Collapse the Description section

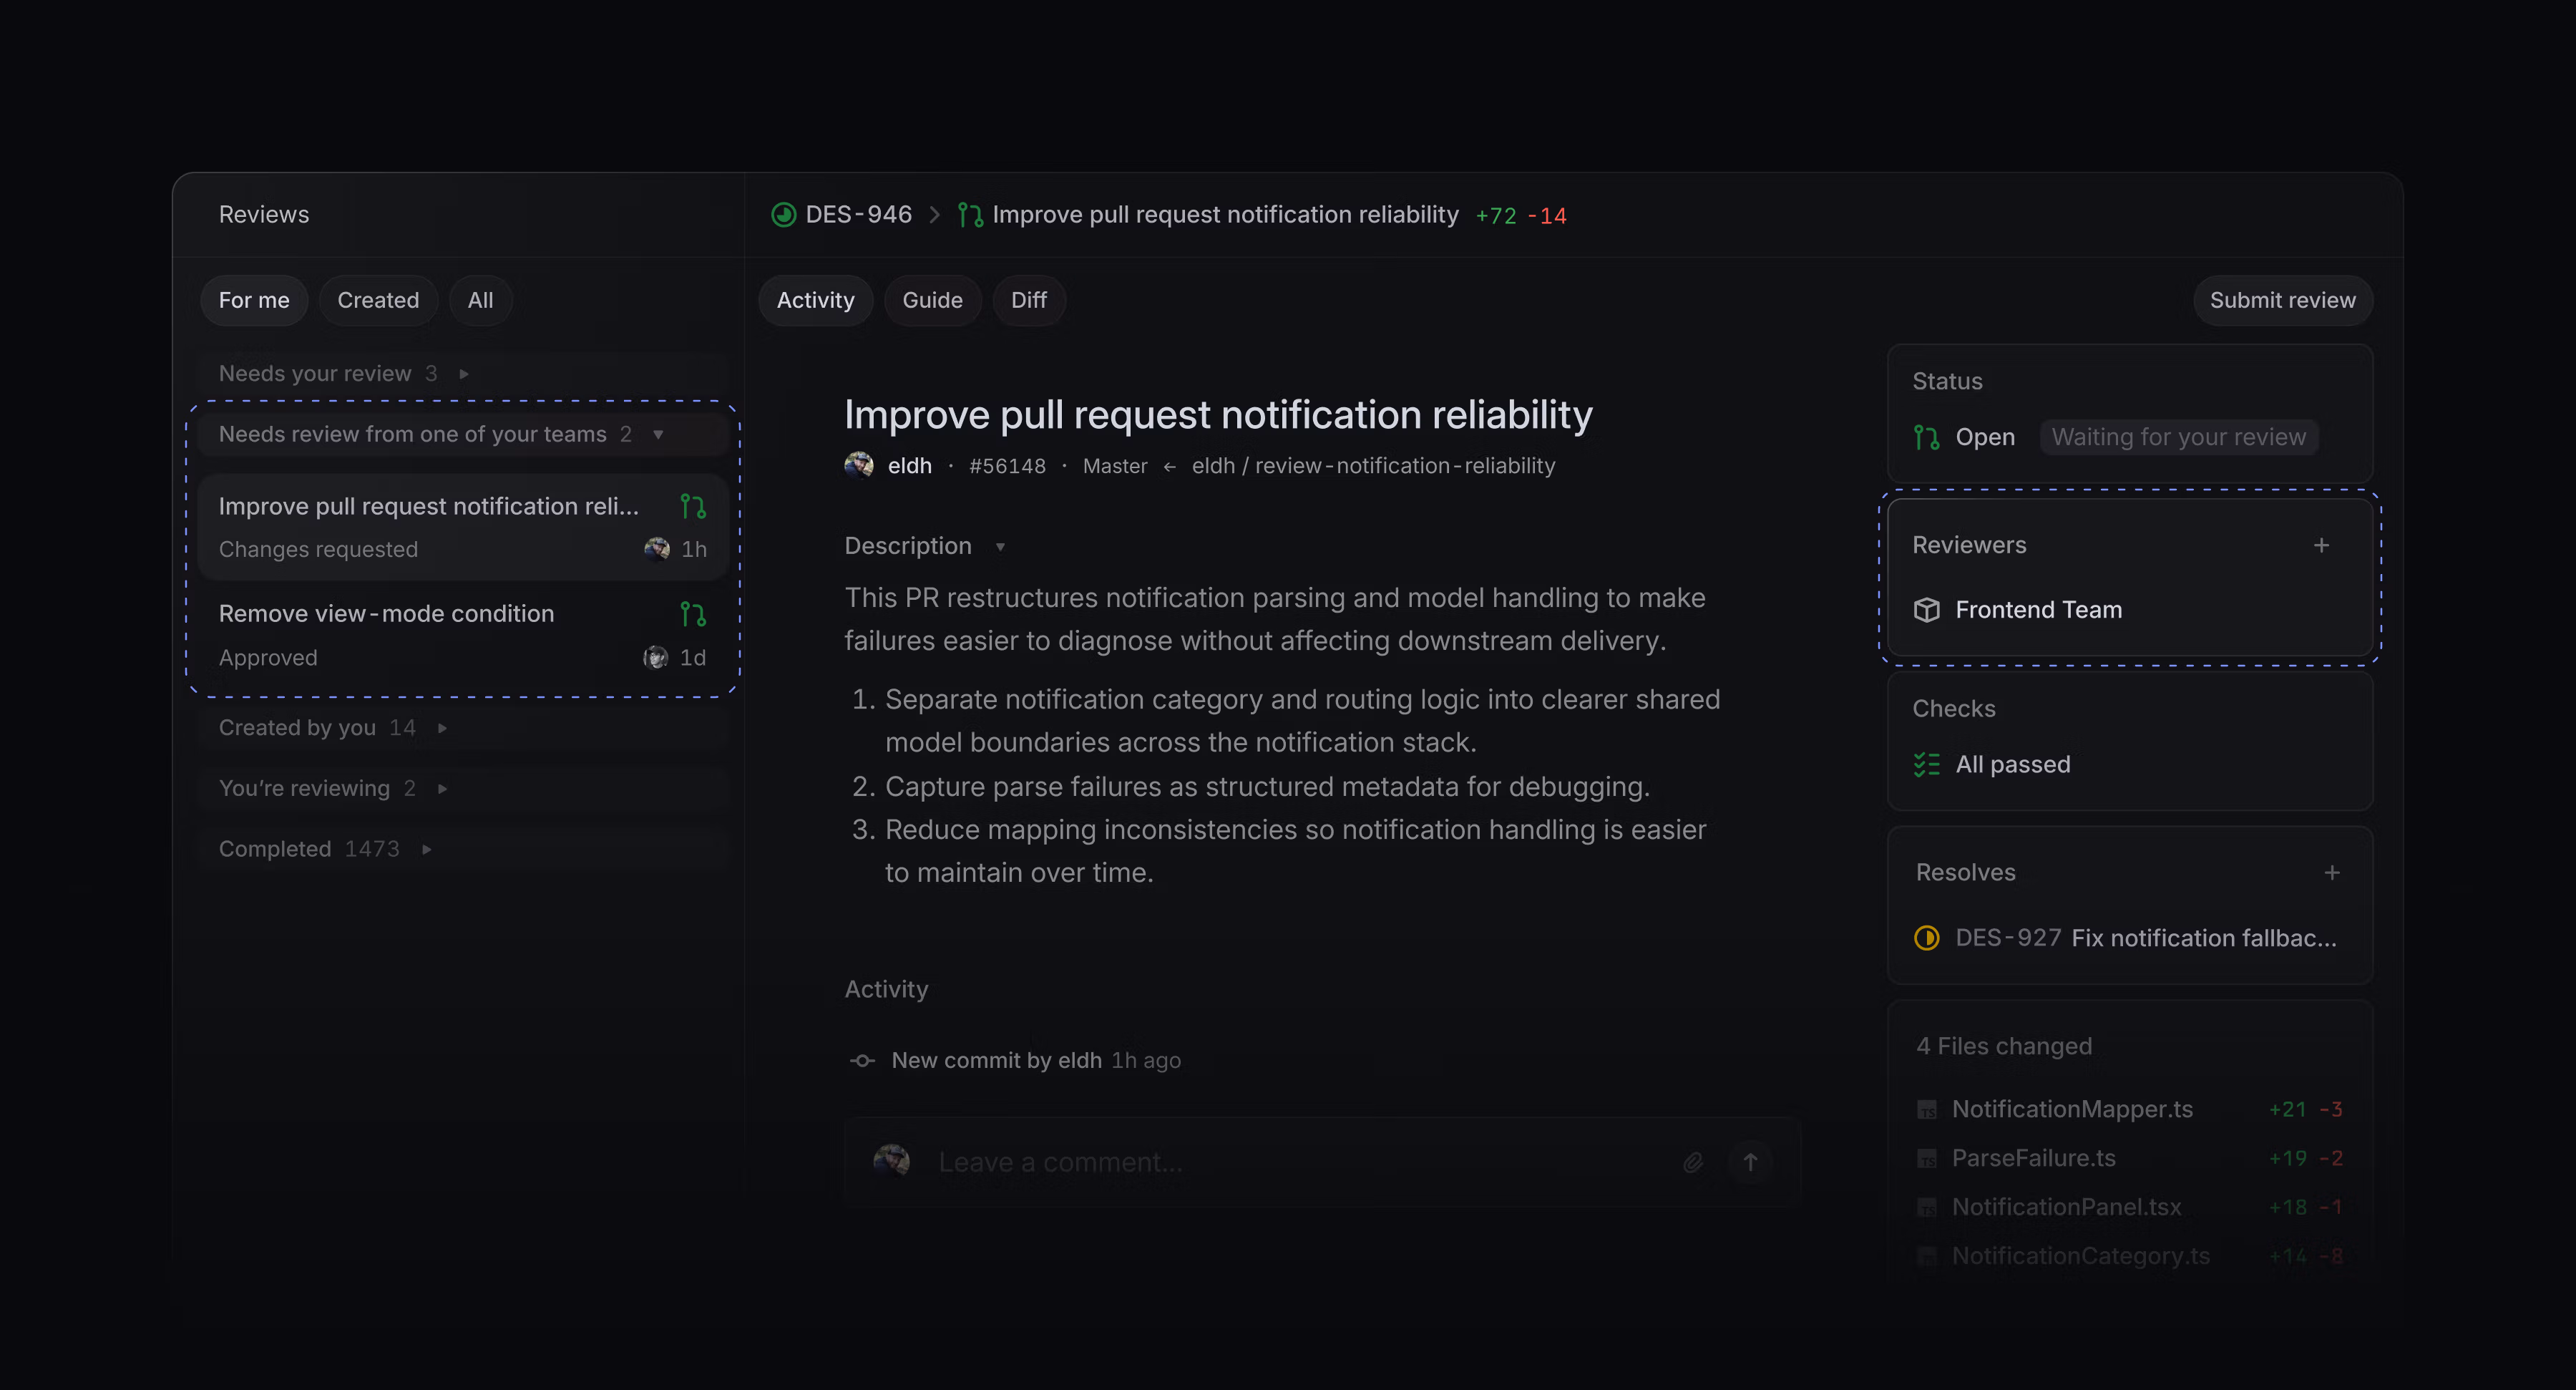pos(999,546)
